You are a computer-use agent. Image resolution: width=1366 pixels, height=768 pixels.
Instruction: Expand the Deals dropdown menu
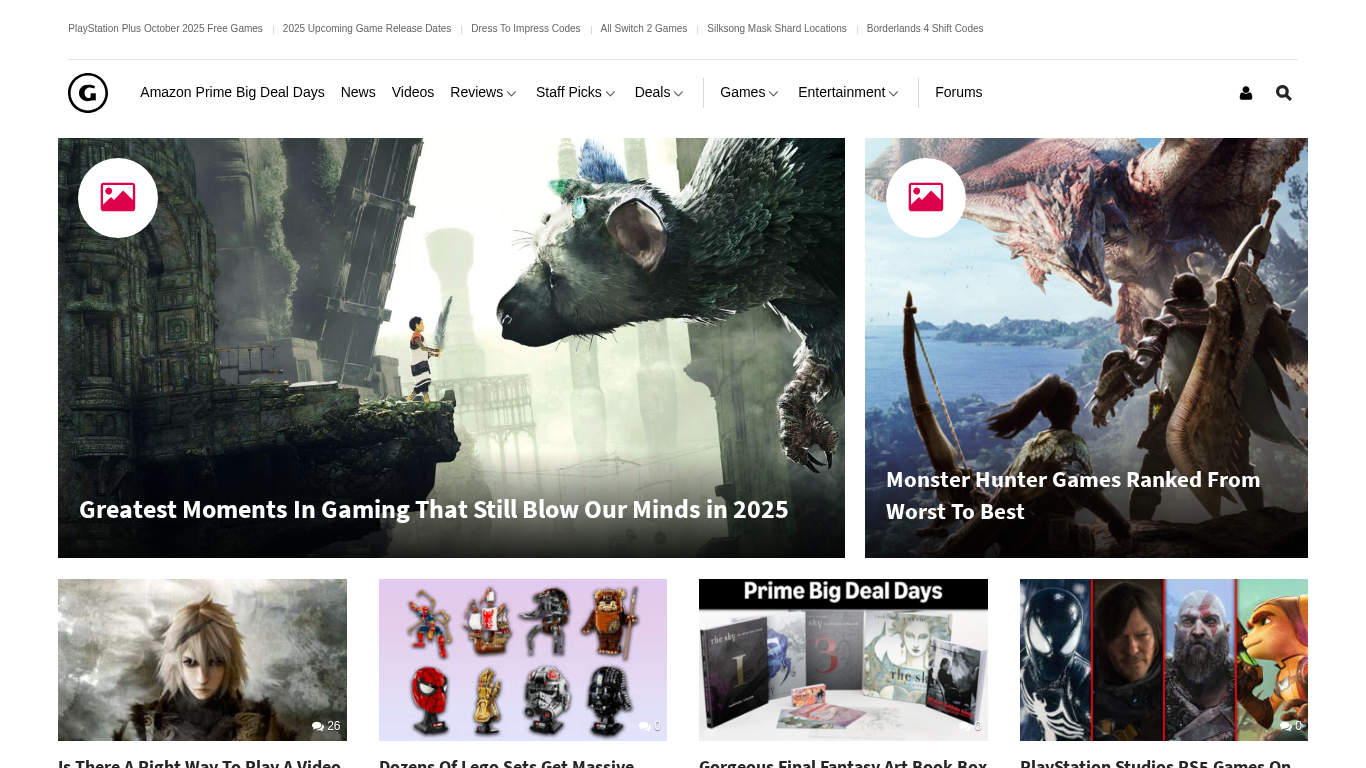659,92
